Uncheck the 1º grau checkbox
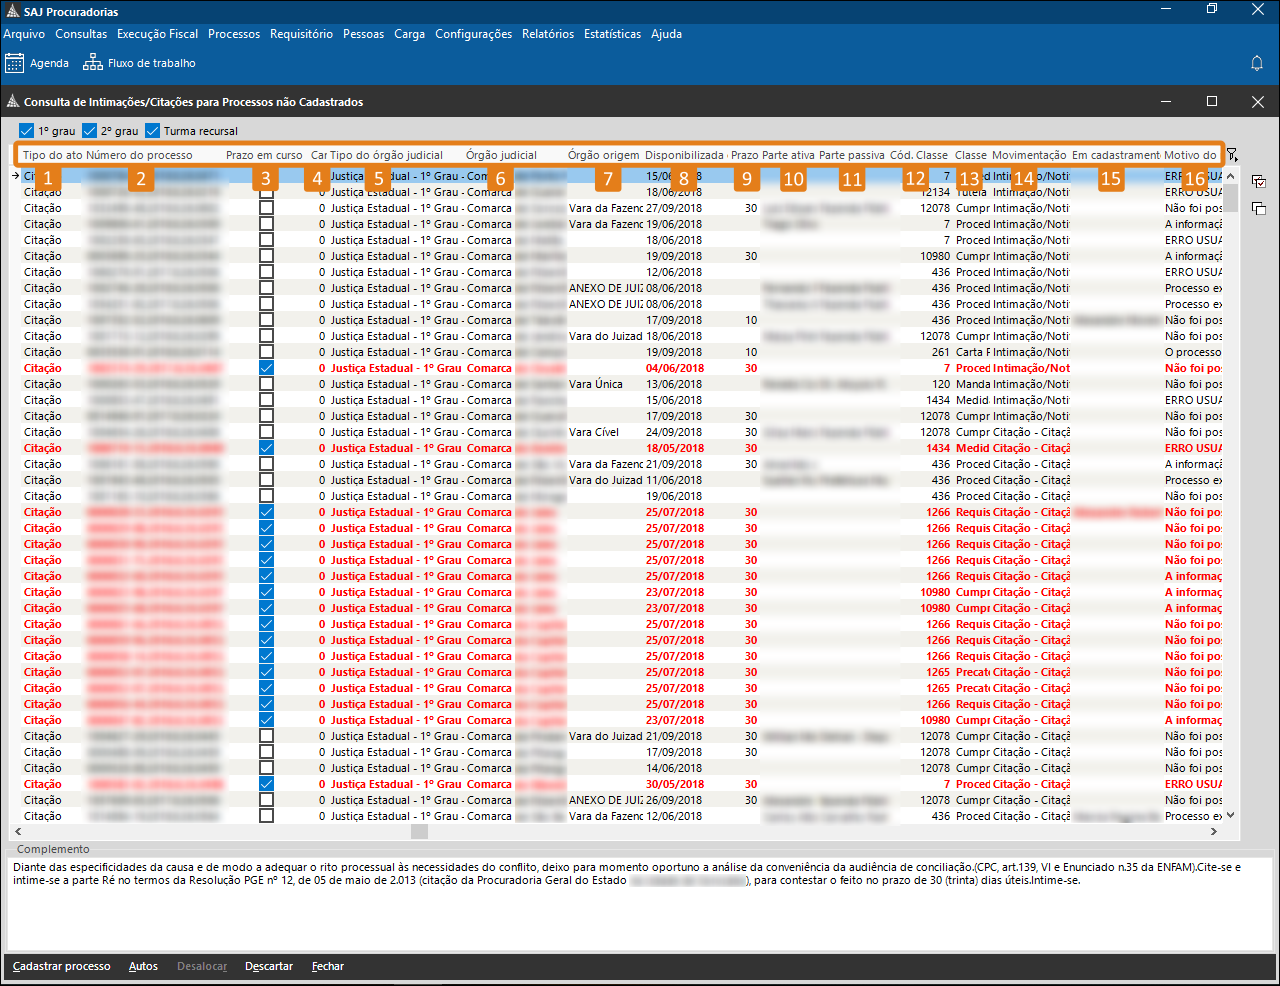 click(27, 131)
